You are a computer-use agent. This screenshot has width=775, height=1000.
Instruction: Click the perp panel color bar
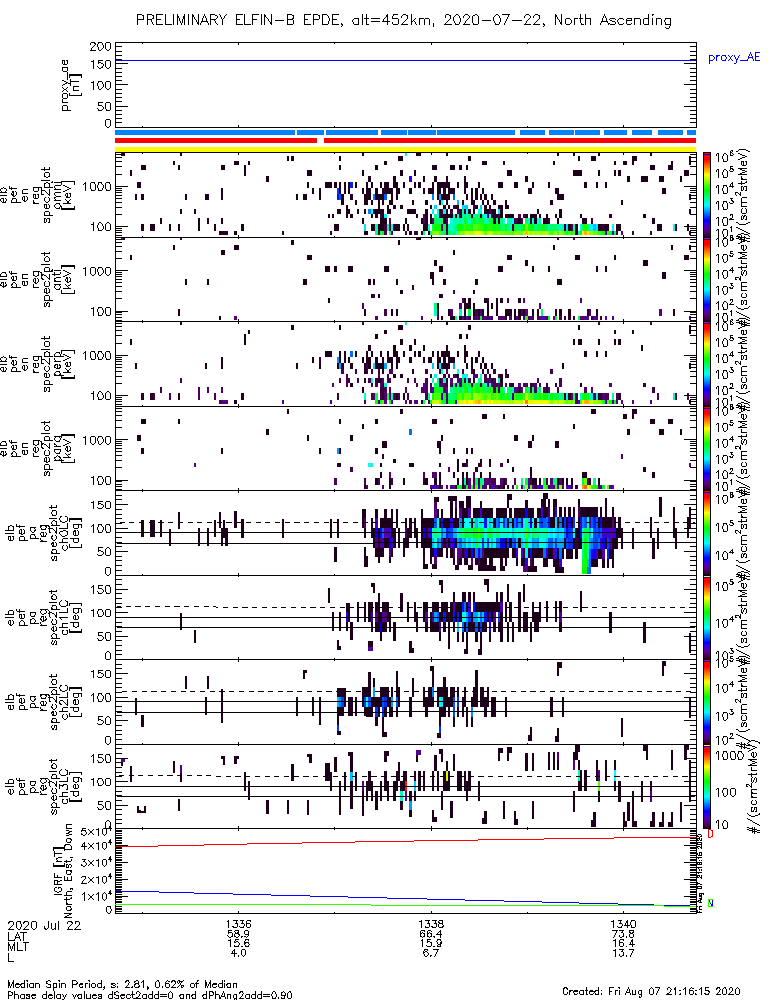point(706,364)
